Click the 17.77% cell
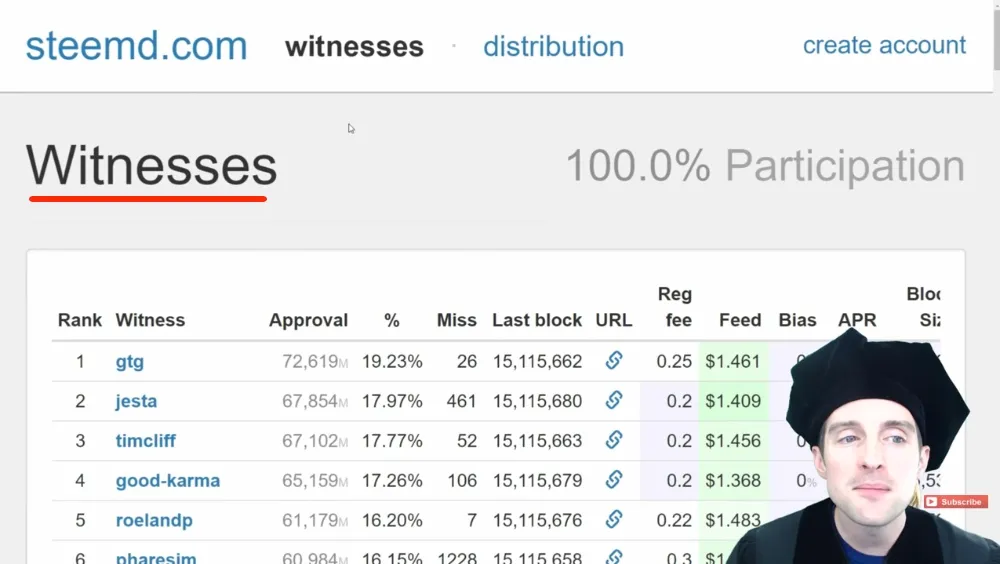Viewport: 1000px width, 564px height. (x=392, y=441)
